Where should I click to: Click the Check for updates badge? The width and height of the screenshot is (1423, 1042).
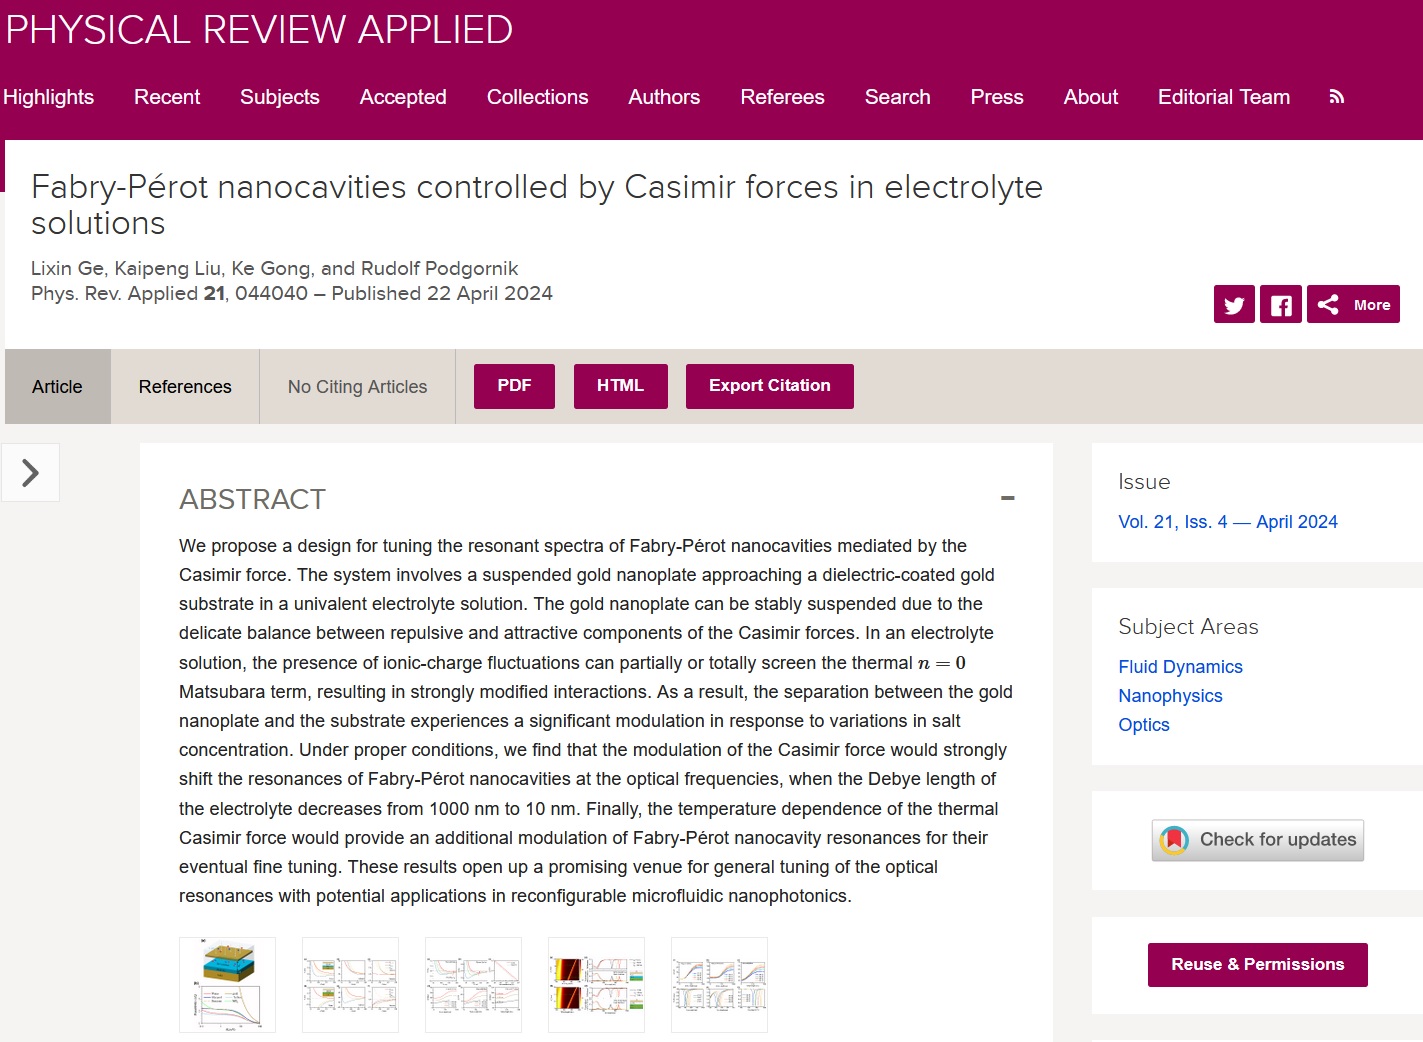tap(1258, 840)
